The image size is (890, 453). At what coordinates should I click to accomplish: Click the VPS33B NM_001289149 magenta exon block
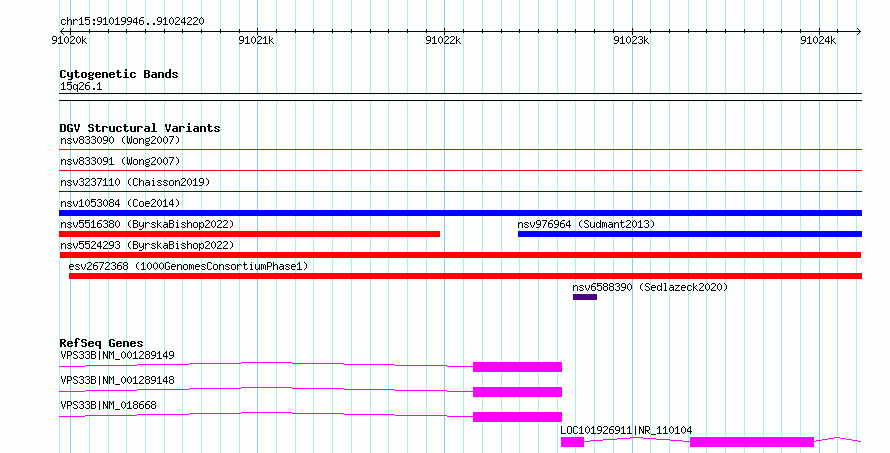[518, 367]
